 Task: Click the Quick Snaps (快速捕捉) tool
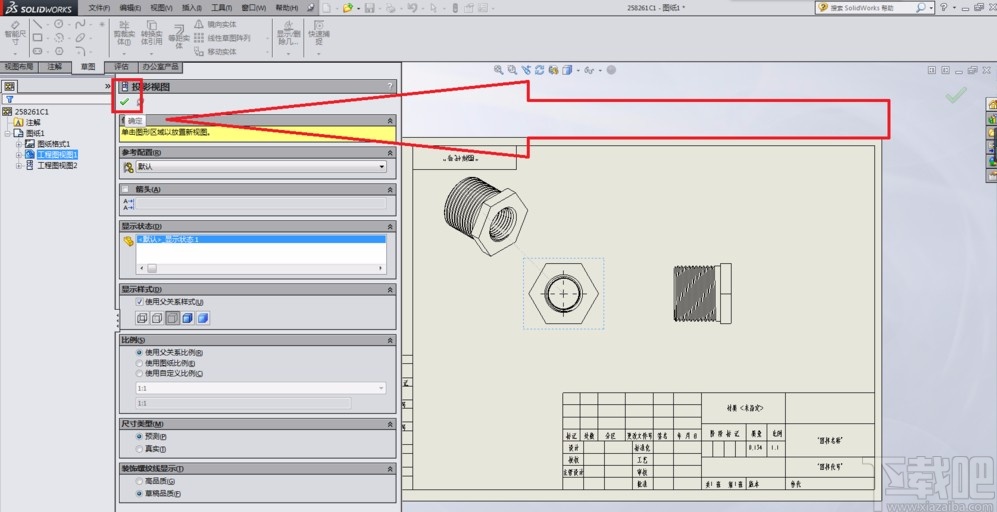click(319, 34)
